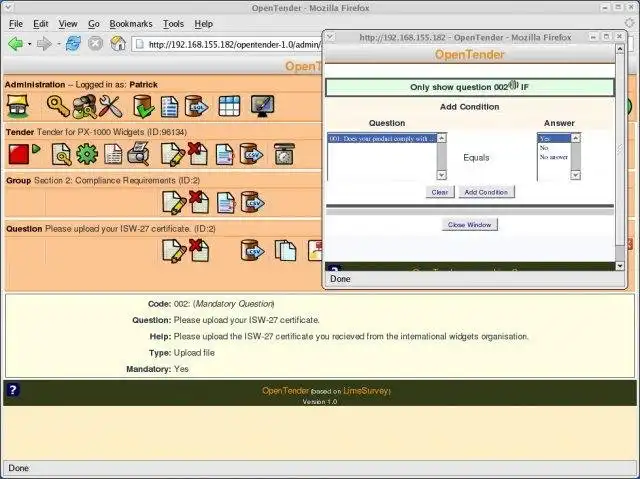
Task: Click the gold key security icon
Action: [58, 106]
